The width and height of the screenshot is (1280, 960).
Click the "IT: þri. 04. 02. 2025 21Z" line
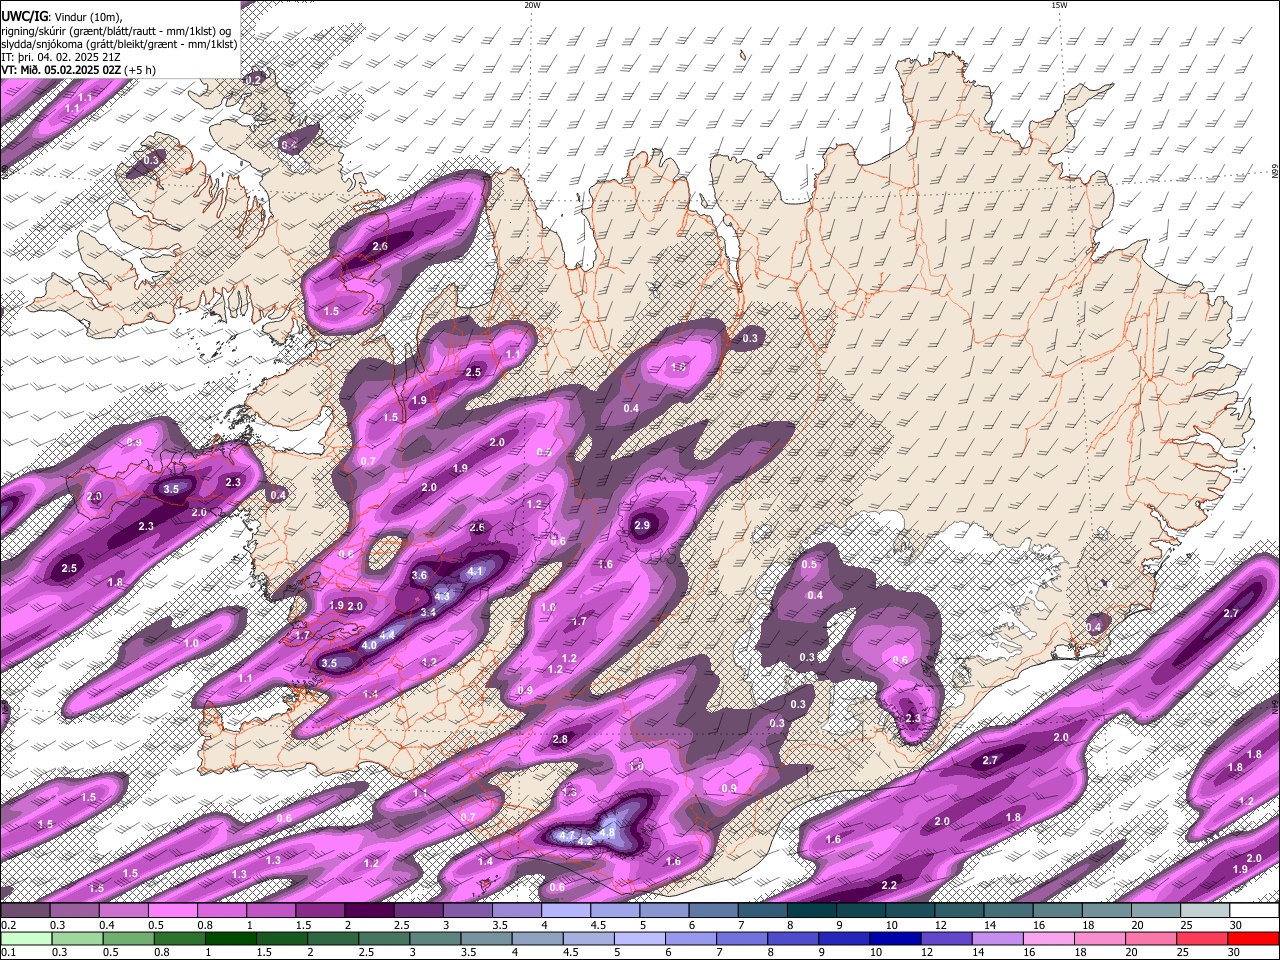pyautogui.click(x=62, y=57)
